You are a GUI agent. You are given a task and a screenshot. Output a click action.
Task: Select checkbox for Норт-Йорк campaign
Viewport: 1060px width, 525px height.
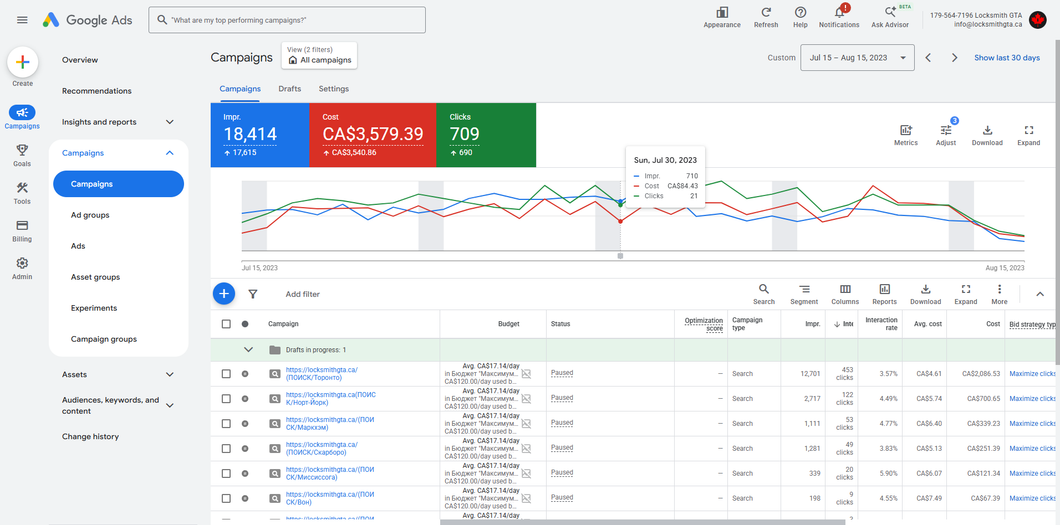tap(226, 399)
